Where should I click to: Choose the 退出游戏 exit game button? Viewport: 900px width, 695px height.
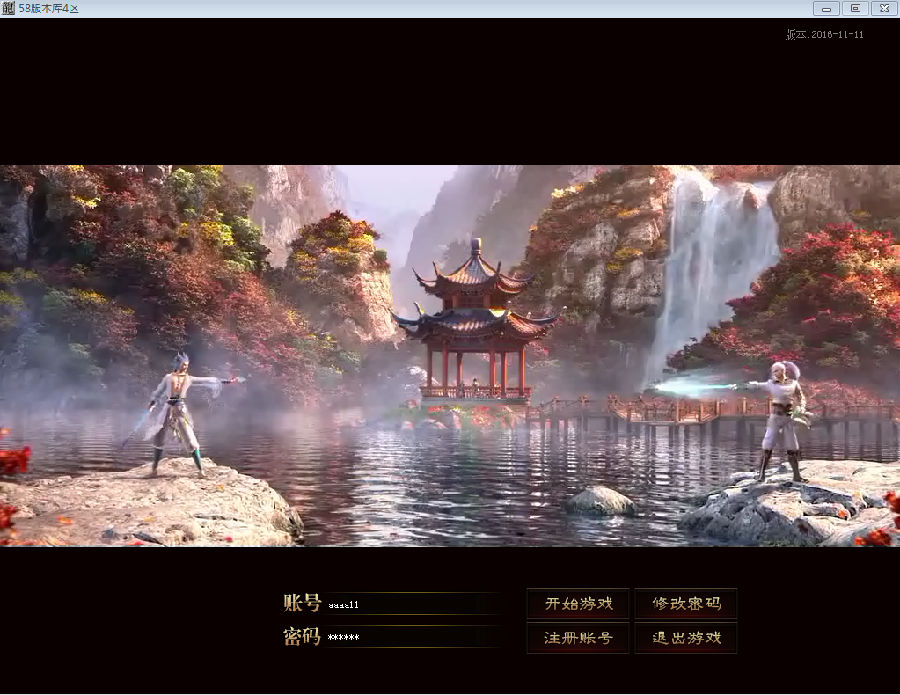click(x=686, y=638)
